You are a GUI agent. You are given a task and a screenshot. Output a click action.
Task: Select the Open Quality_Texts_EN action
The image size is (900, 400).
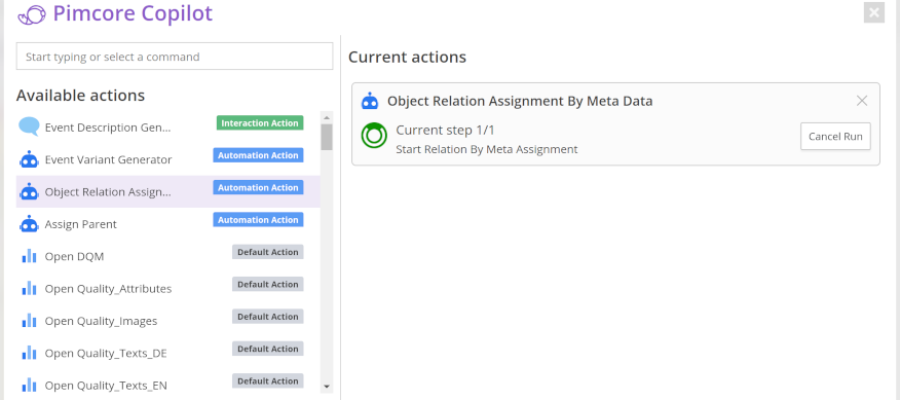(168, 383)
